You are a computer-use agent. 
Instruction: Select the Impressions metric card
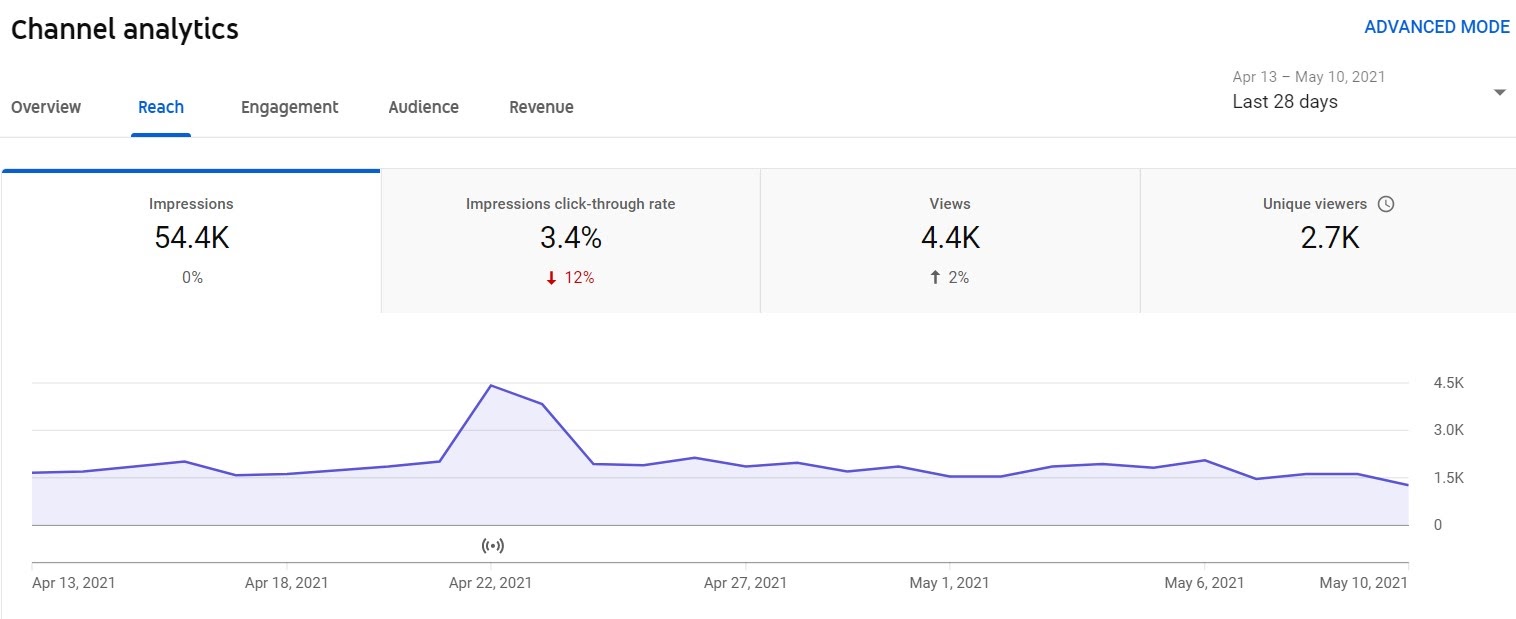191,238
